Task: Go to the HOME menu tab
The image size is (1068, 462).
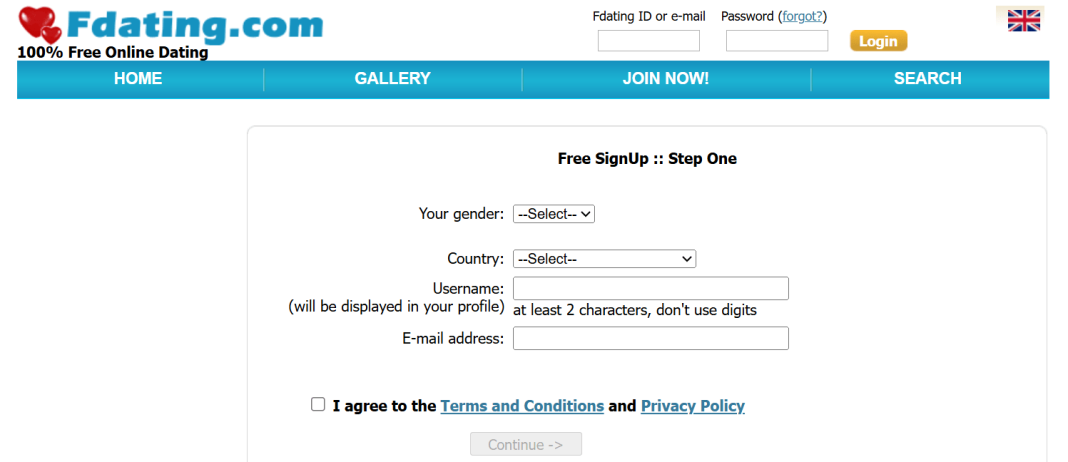Action: (138, 79)
